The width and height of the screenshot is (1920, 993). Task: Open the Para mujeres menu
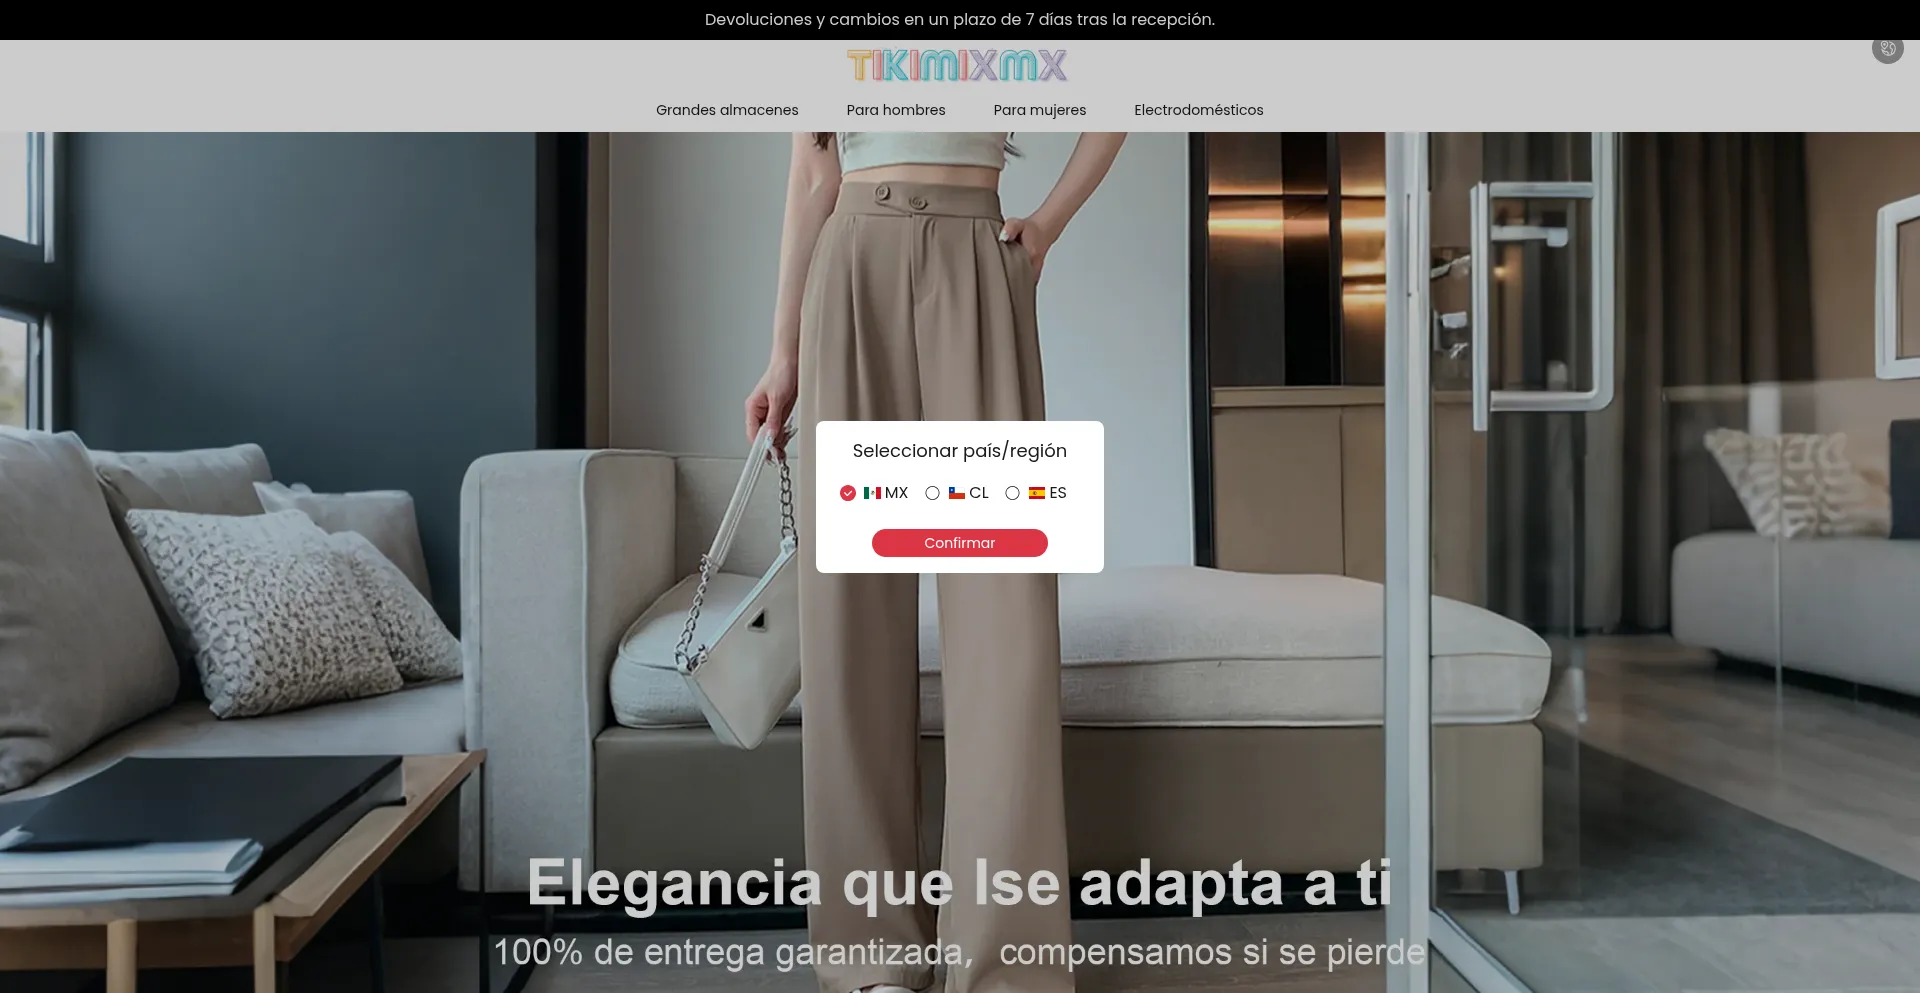(x=1039, y=110)
